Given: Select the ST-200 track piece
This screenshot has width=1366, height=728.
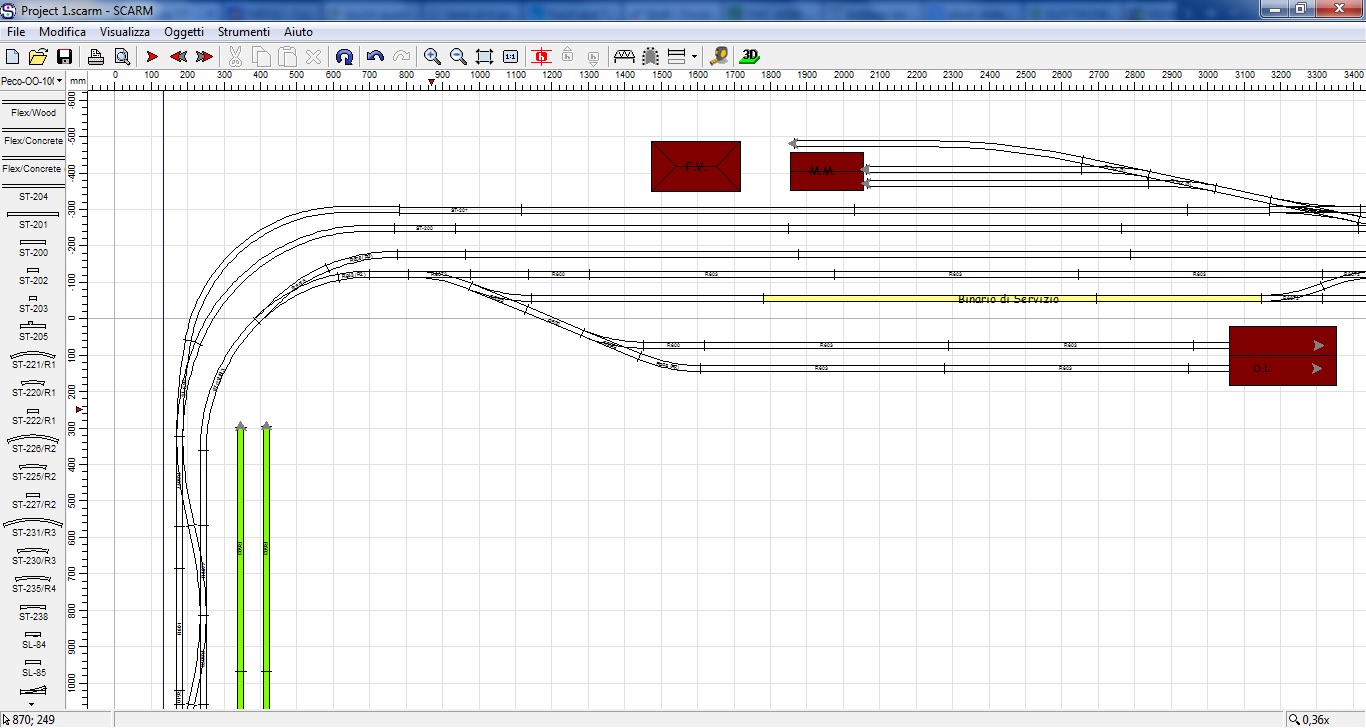Looking at the screenshot, I should click(x=33, y=248).
